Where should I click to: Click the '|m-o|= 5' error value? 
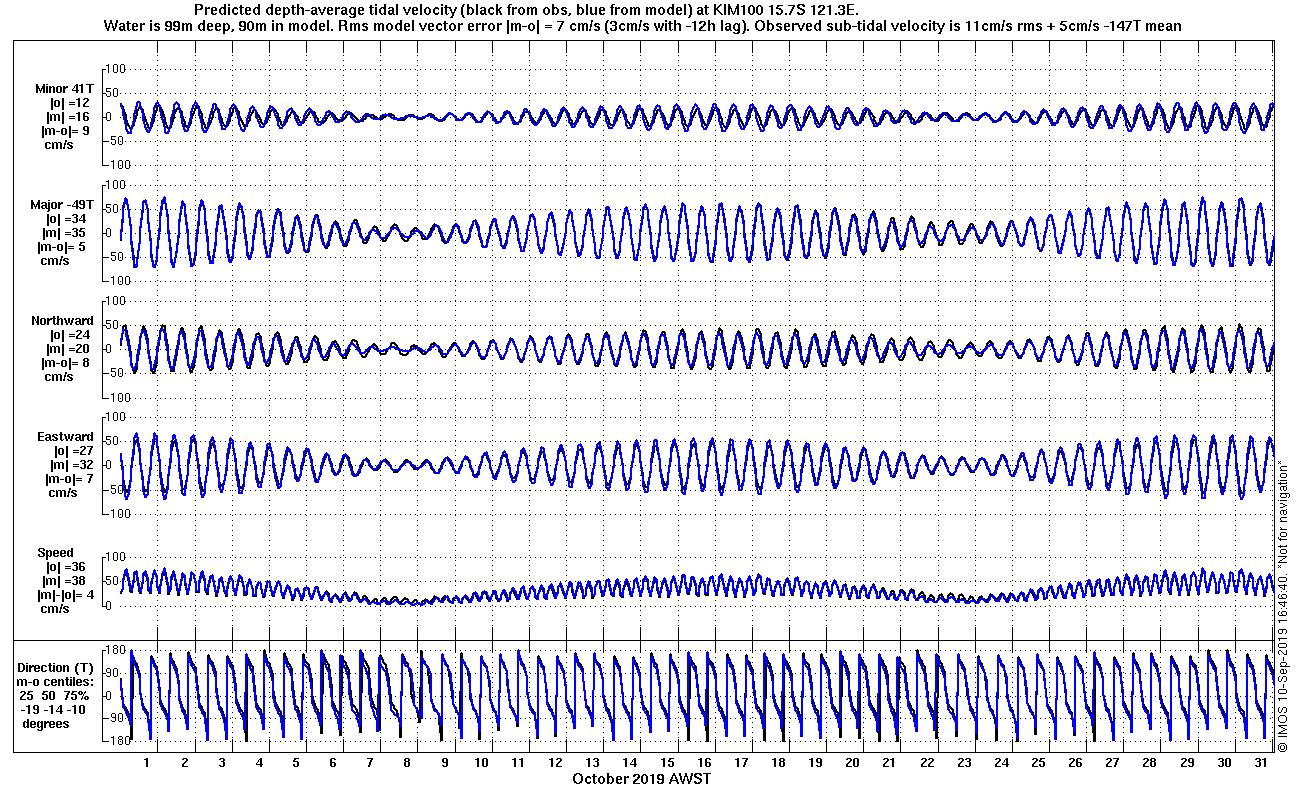[66, 247]
